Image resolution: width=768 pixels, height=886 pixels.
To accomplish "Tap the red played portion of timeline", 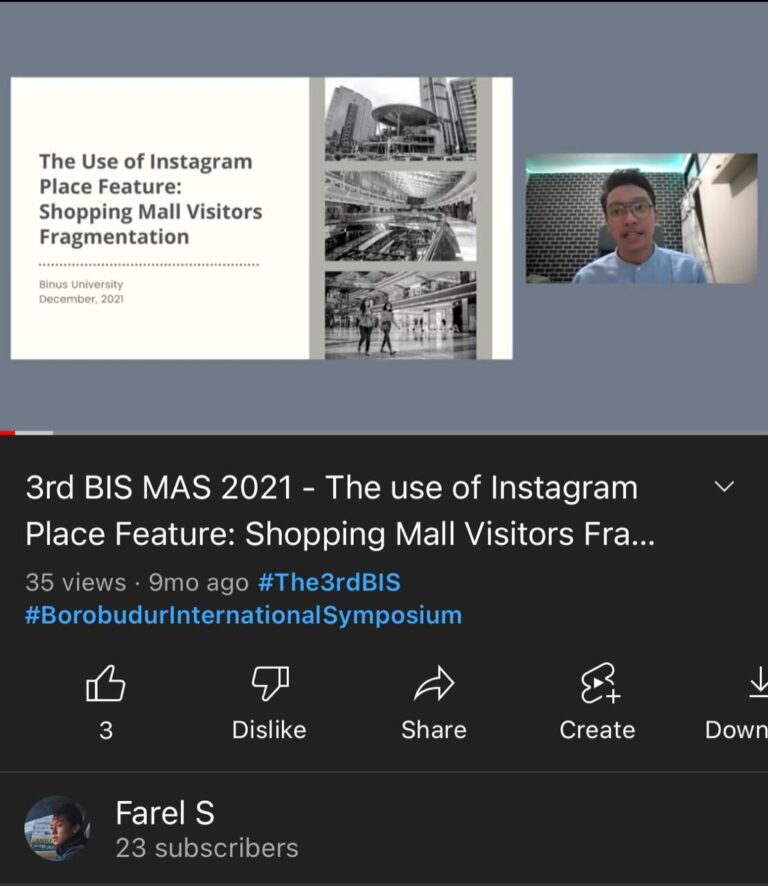I will coord(7,433).
